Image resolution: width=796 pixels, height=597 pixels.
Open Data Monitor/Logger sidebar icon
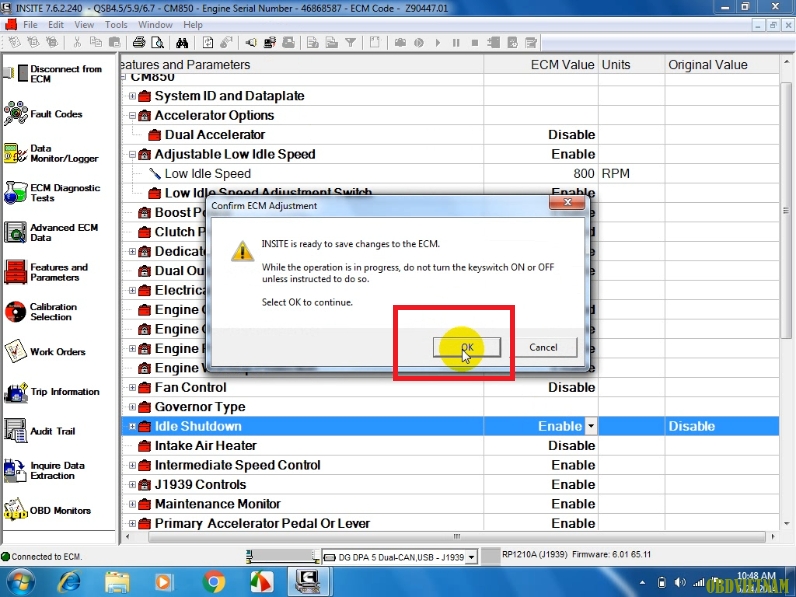coord(15,153)
